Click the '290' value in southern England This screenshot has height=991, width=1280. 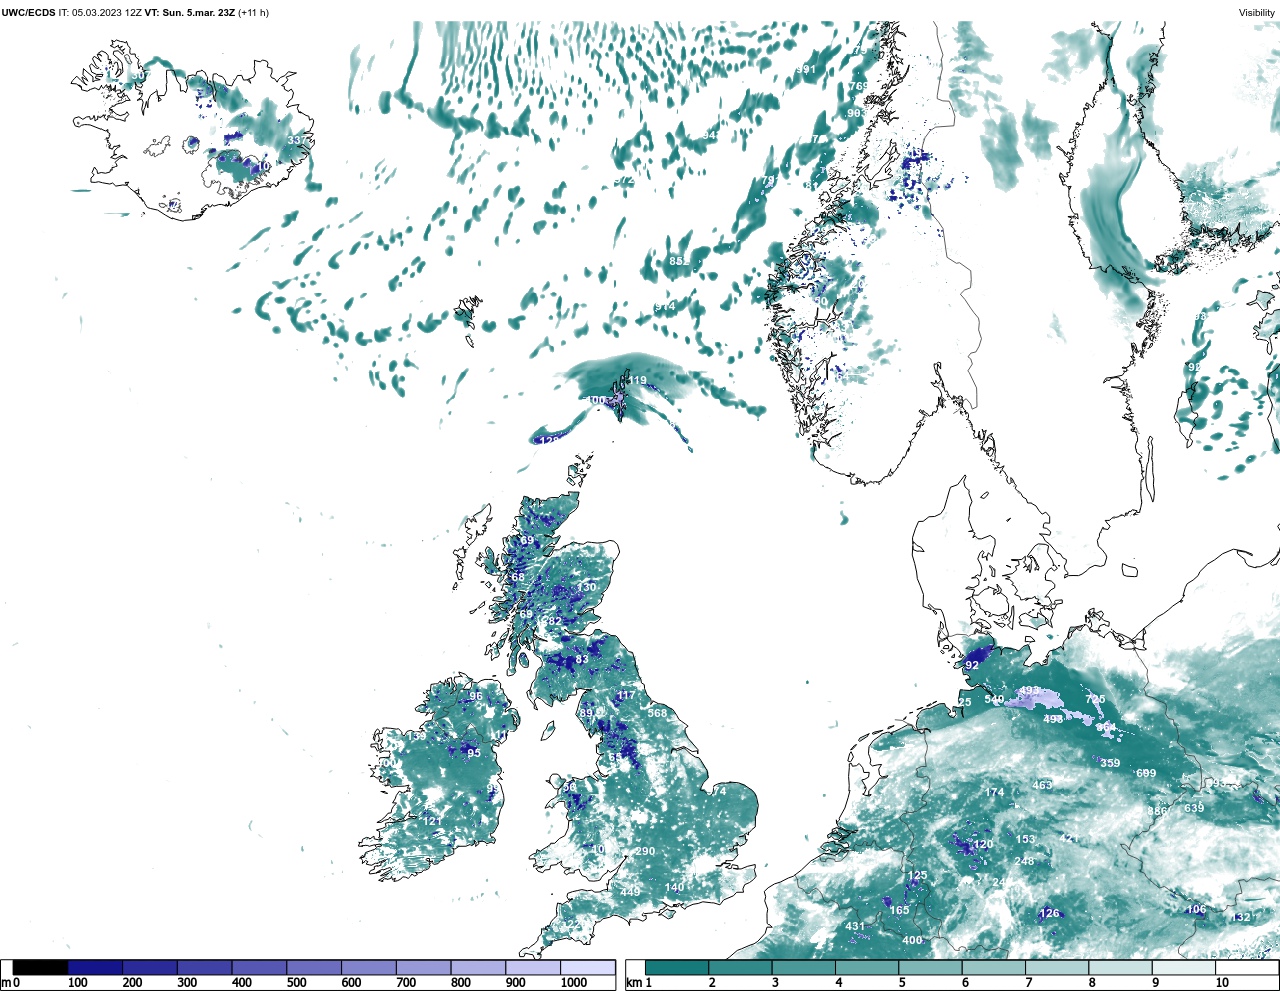(645, 852)
